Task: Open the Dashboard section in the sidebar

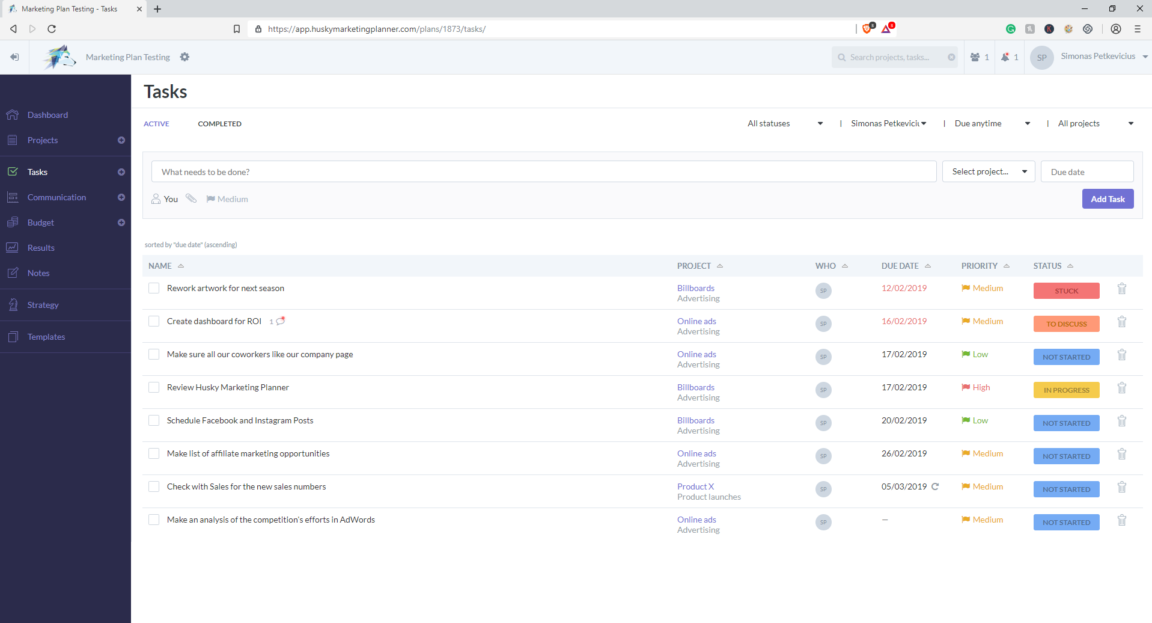Action: pos(47,114)
